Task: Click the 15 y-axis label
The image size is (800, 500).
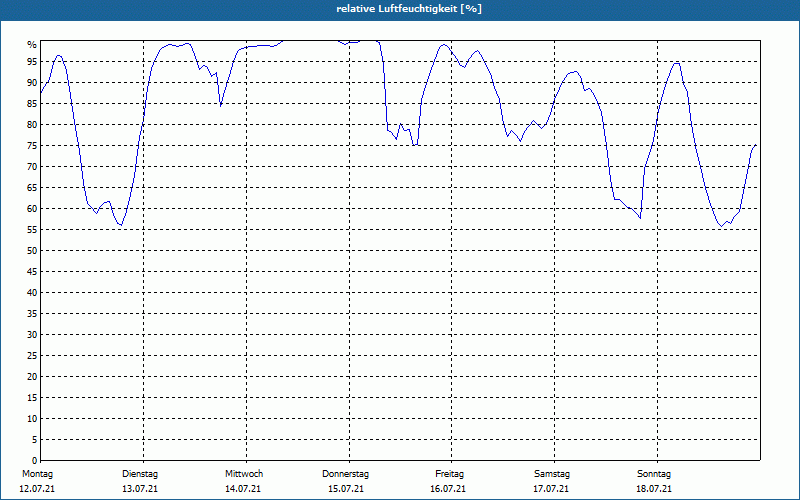Action: [x=32, y=397]
